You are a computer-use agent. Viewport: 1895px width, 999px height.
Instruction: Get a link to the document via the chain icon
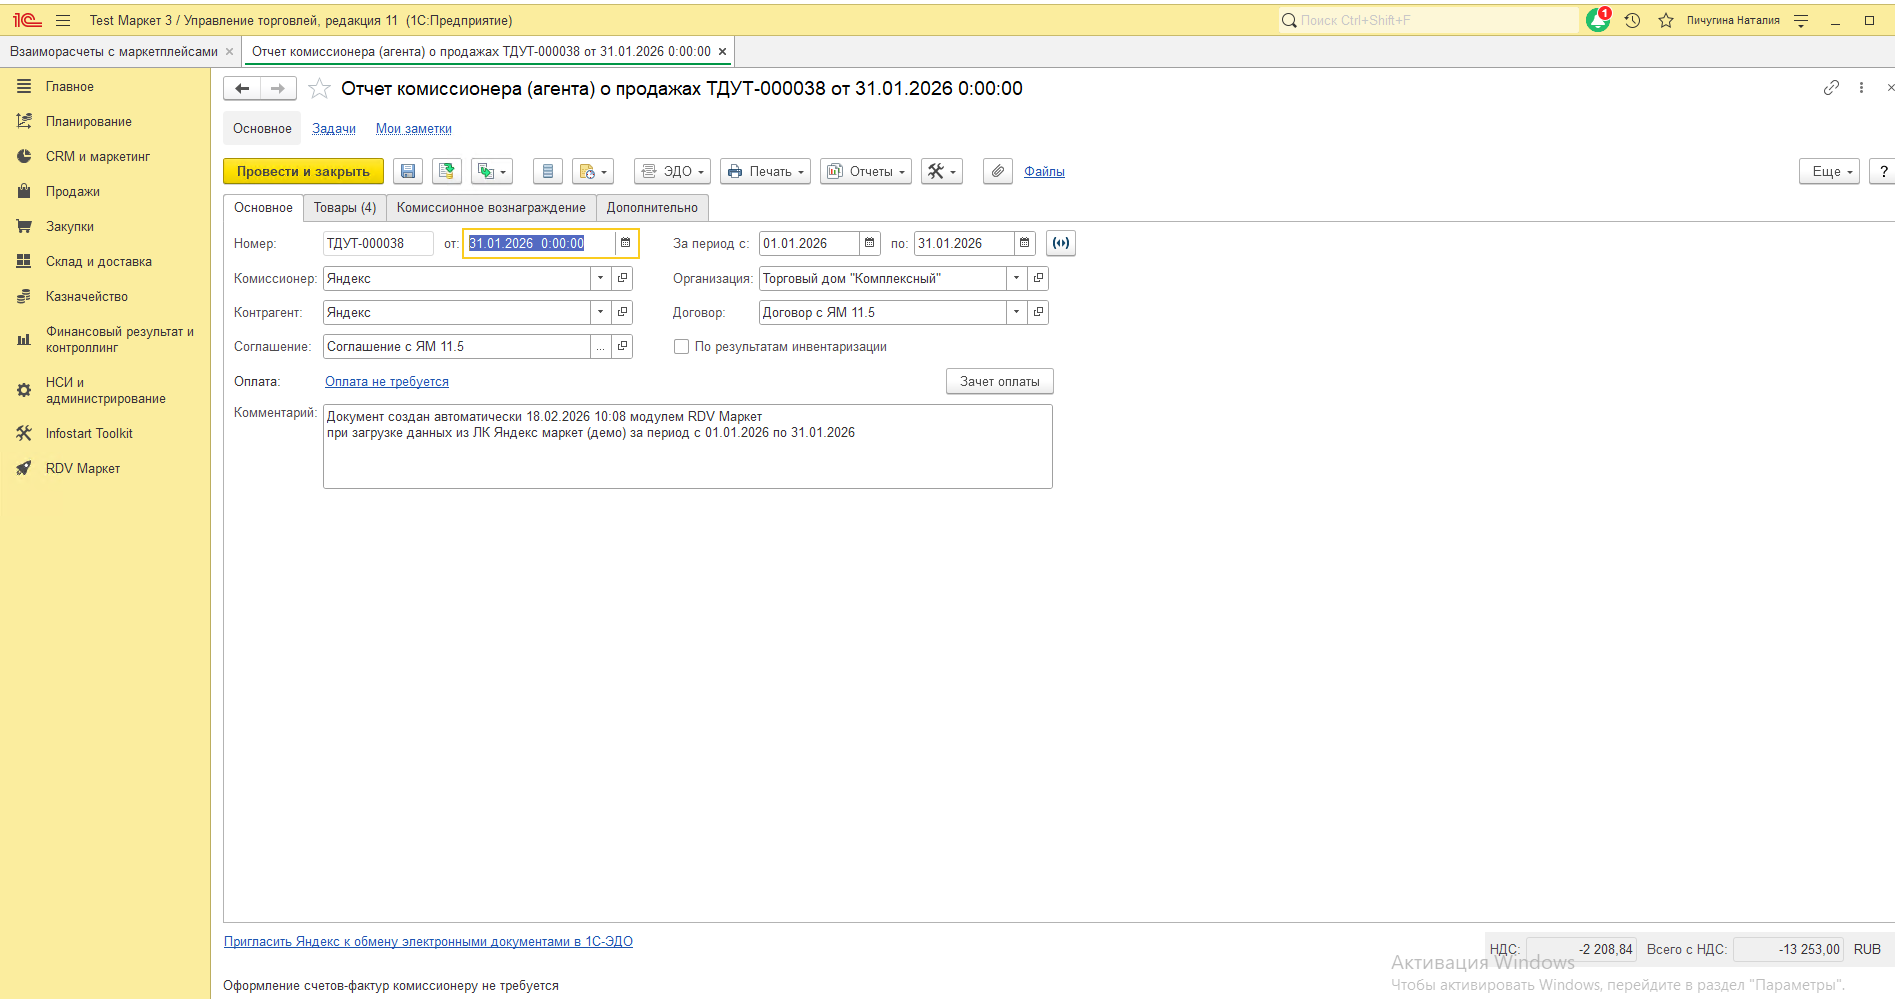(x=1831, y=88)
